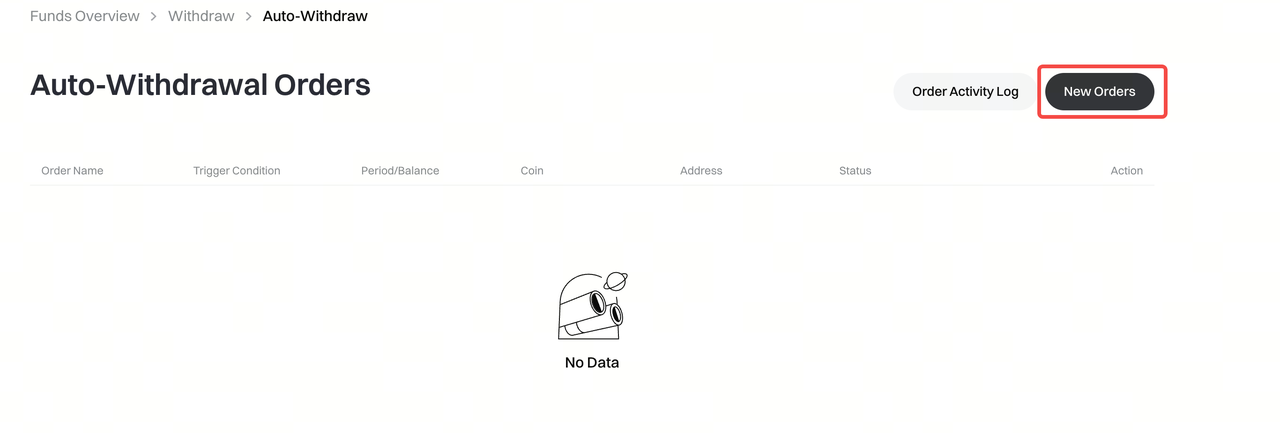
Task: Open the Order Activity Log
Action: [x=965, y=92]
